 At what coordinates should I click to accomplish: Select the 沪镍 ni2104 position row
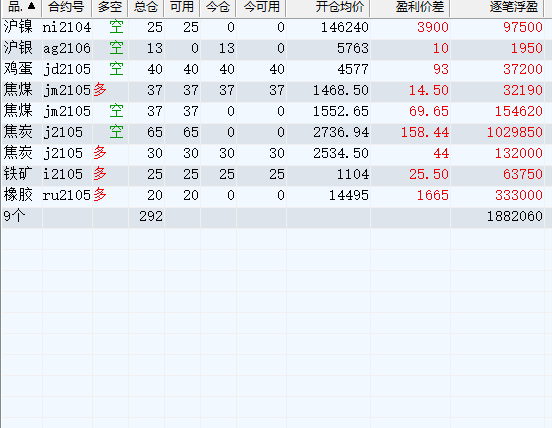273,27
